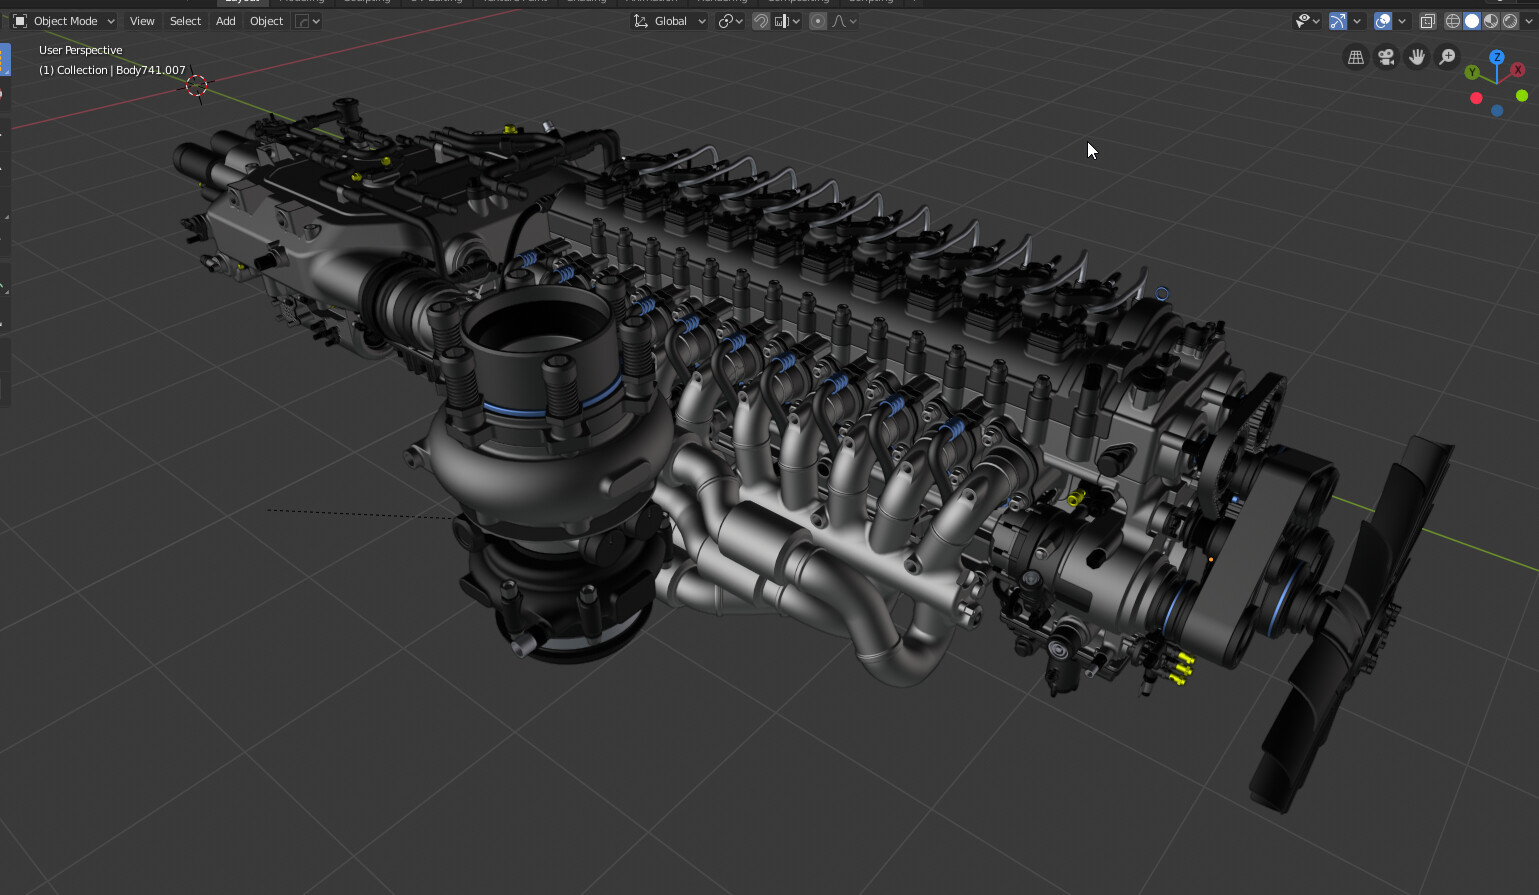Toggle the camera view icon
Screen dimensions: 1539x895
[1386, 57]
